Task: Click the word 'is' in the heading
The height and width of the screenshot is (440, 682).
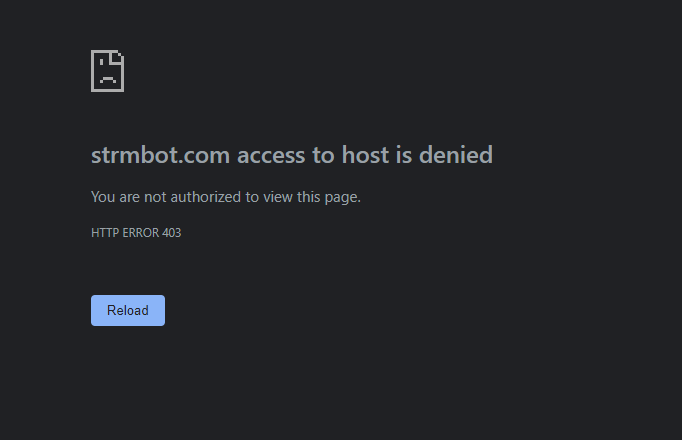Action: 407,155
